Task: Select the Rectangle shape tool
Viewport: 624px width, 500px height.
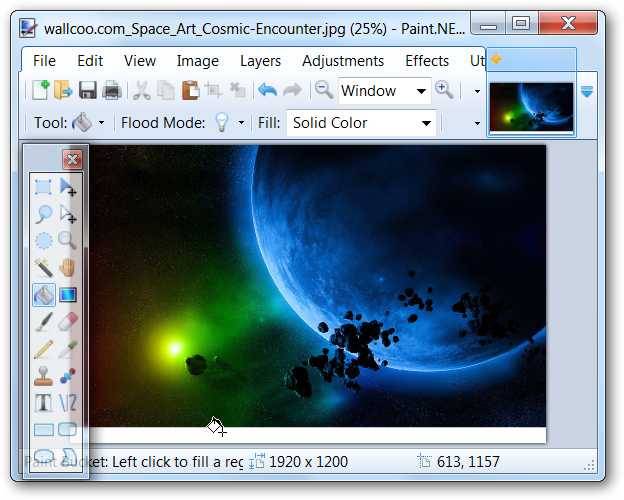Action: coord(43,430)
